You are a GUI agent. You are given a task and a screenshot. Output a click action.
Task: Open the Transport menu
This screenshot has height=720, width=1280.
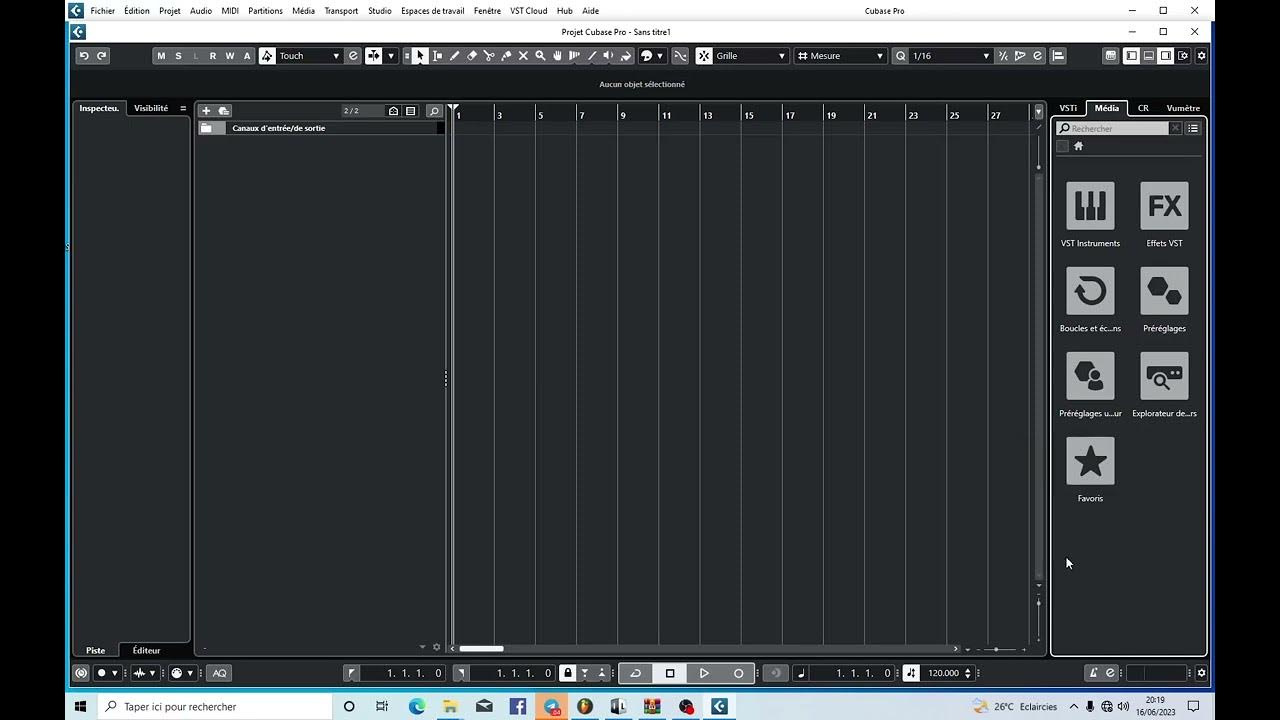[x=341, y=11]
